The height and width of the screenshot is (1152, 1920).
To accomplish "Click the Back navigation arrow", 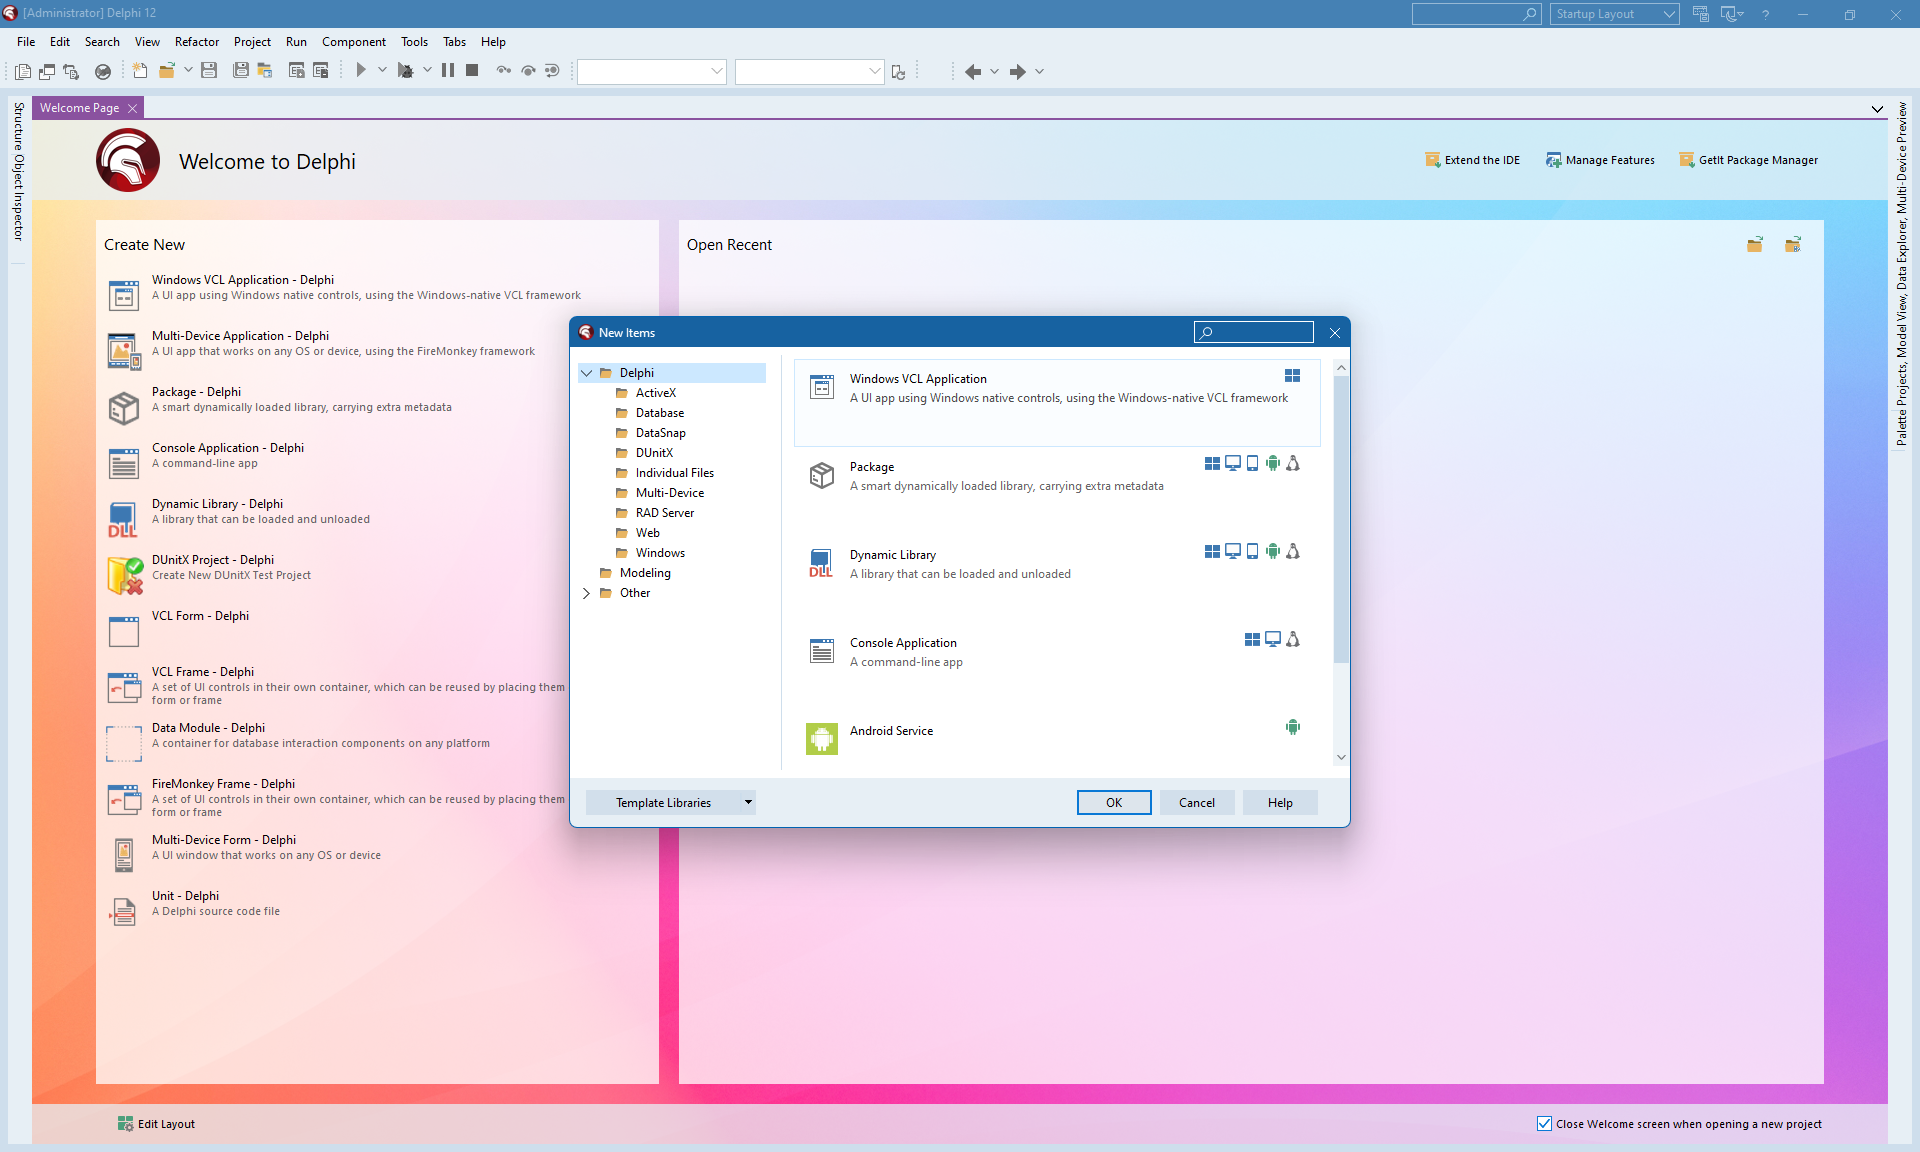I will tap(972, 72).
